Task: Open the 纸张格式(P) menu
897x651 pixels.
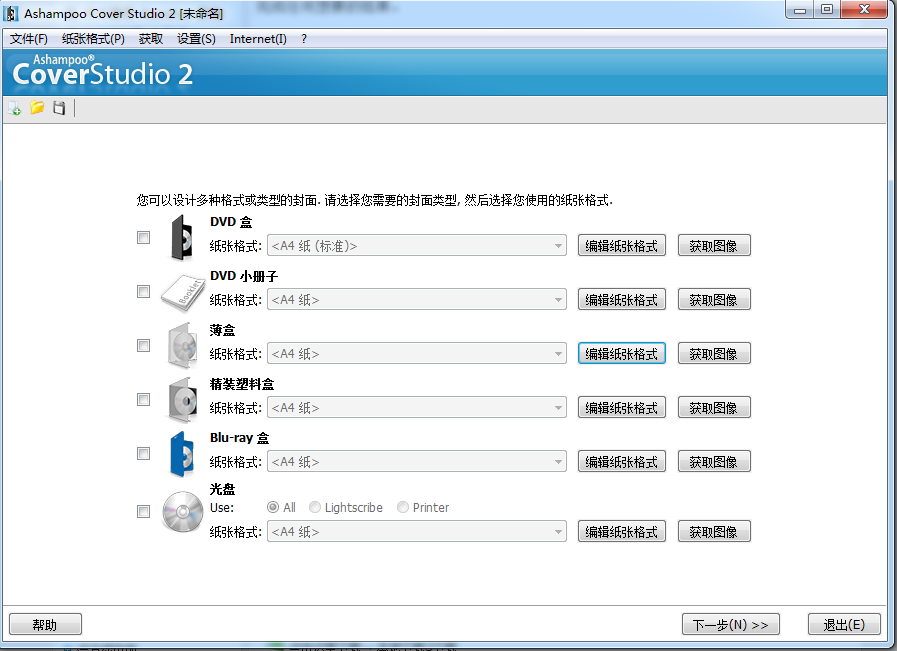Action: 93,39
